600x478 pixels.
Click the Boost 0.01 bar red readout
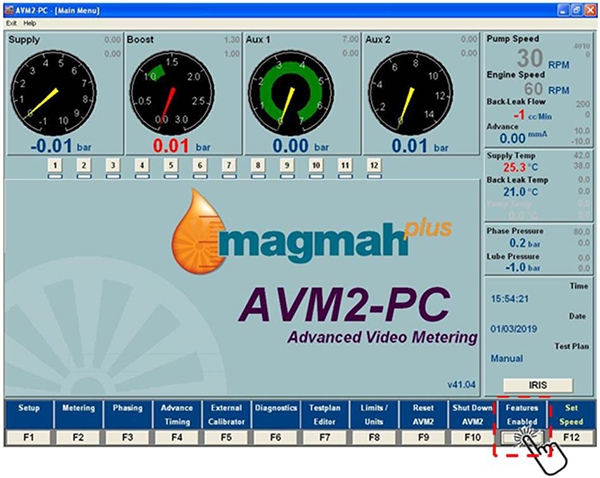[x=182, y=146]
